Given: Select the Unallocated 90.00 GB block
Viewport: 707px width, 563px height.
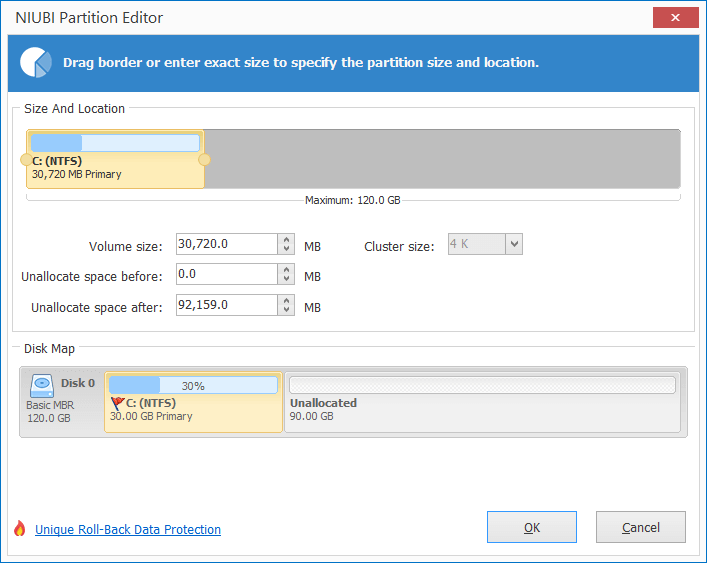Looking at the screenshot, I should click(482, 402).
